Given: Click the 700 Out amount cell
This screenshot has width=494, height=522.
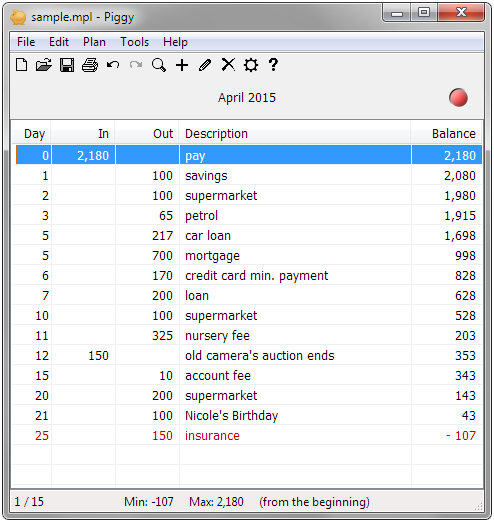Looking at the screenshot, I should (147, 255).
